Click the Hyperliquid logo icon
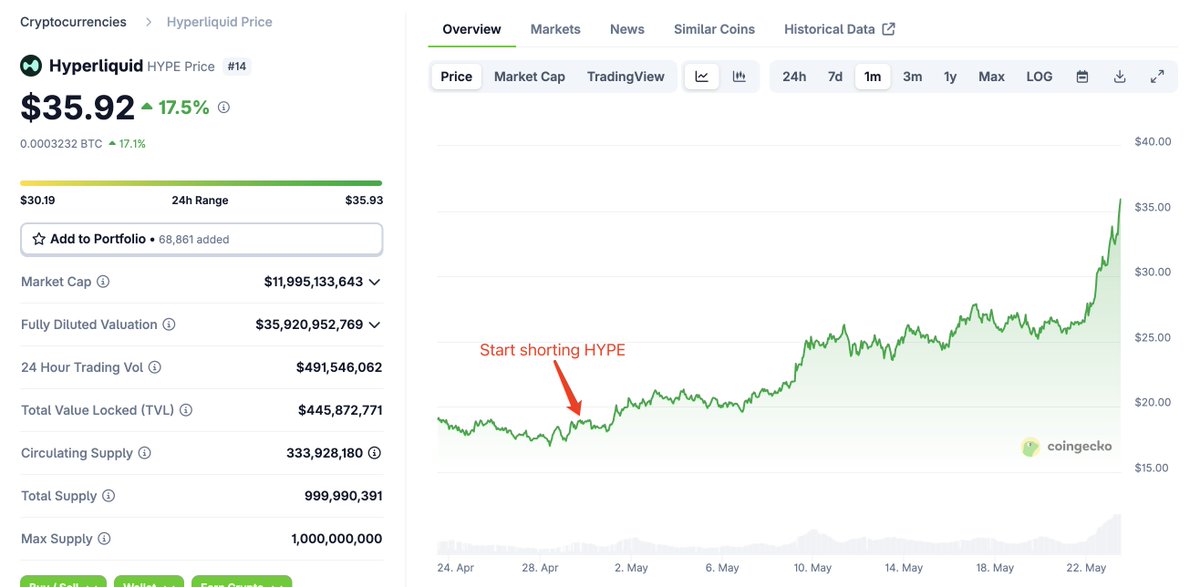This screenshot has width=1200, height=587. point(31,66)
